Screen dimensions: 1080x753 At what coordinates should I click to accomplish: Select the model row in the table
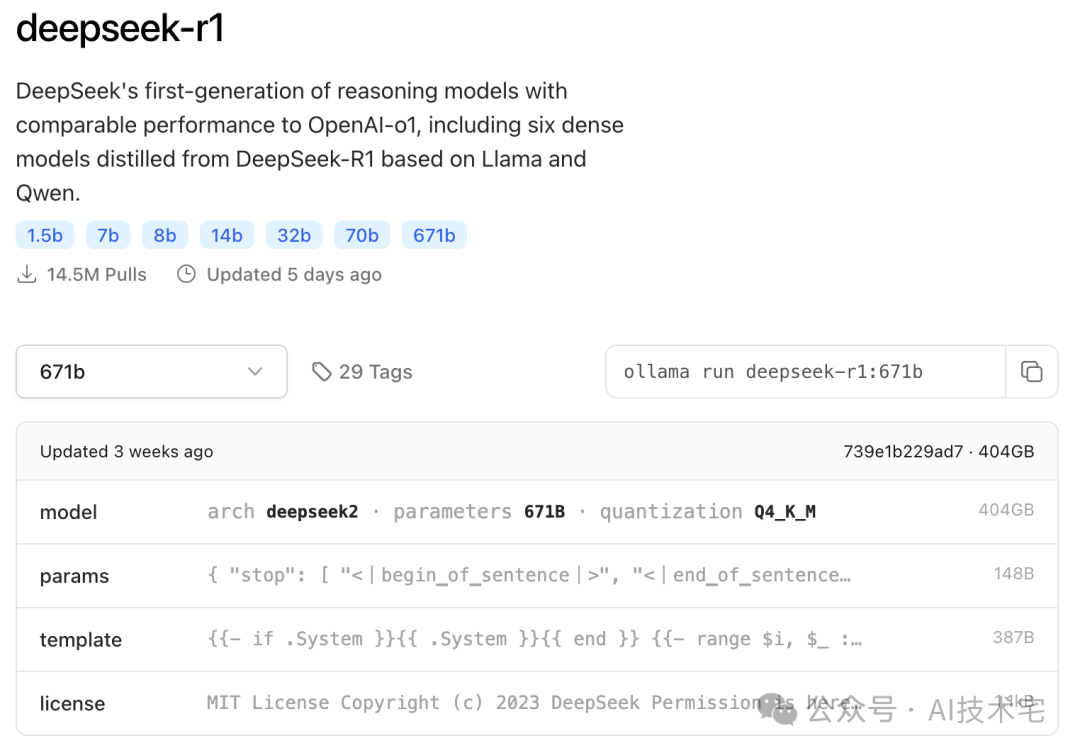pyautogui.click(x=540, y=511)
